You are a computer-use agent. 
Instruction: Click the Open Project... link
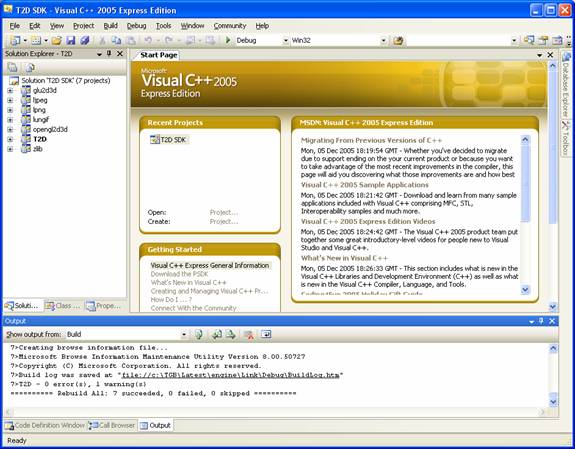pyautogui.click(x=224, y=212)
